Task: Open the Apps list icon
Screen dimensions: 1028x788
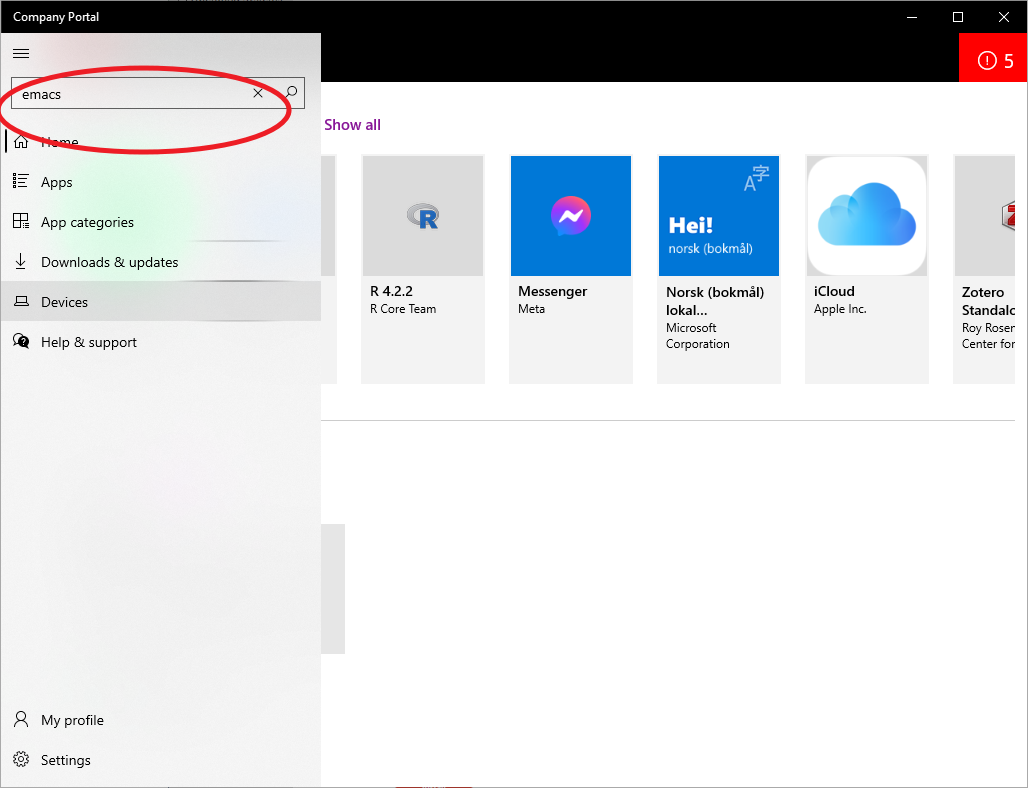Action: (21, 181)
